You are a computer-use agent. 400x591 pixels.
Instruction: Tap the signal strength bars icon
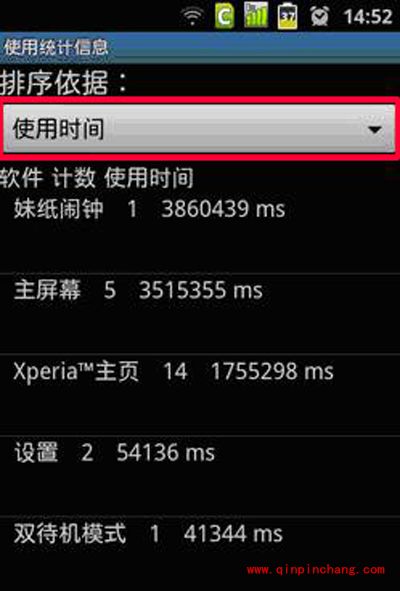point(256,15)
